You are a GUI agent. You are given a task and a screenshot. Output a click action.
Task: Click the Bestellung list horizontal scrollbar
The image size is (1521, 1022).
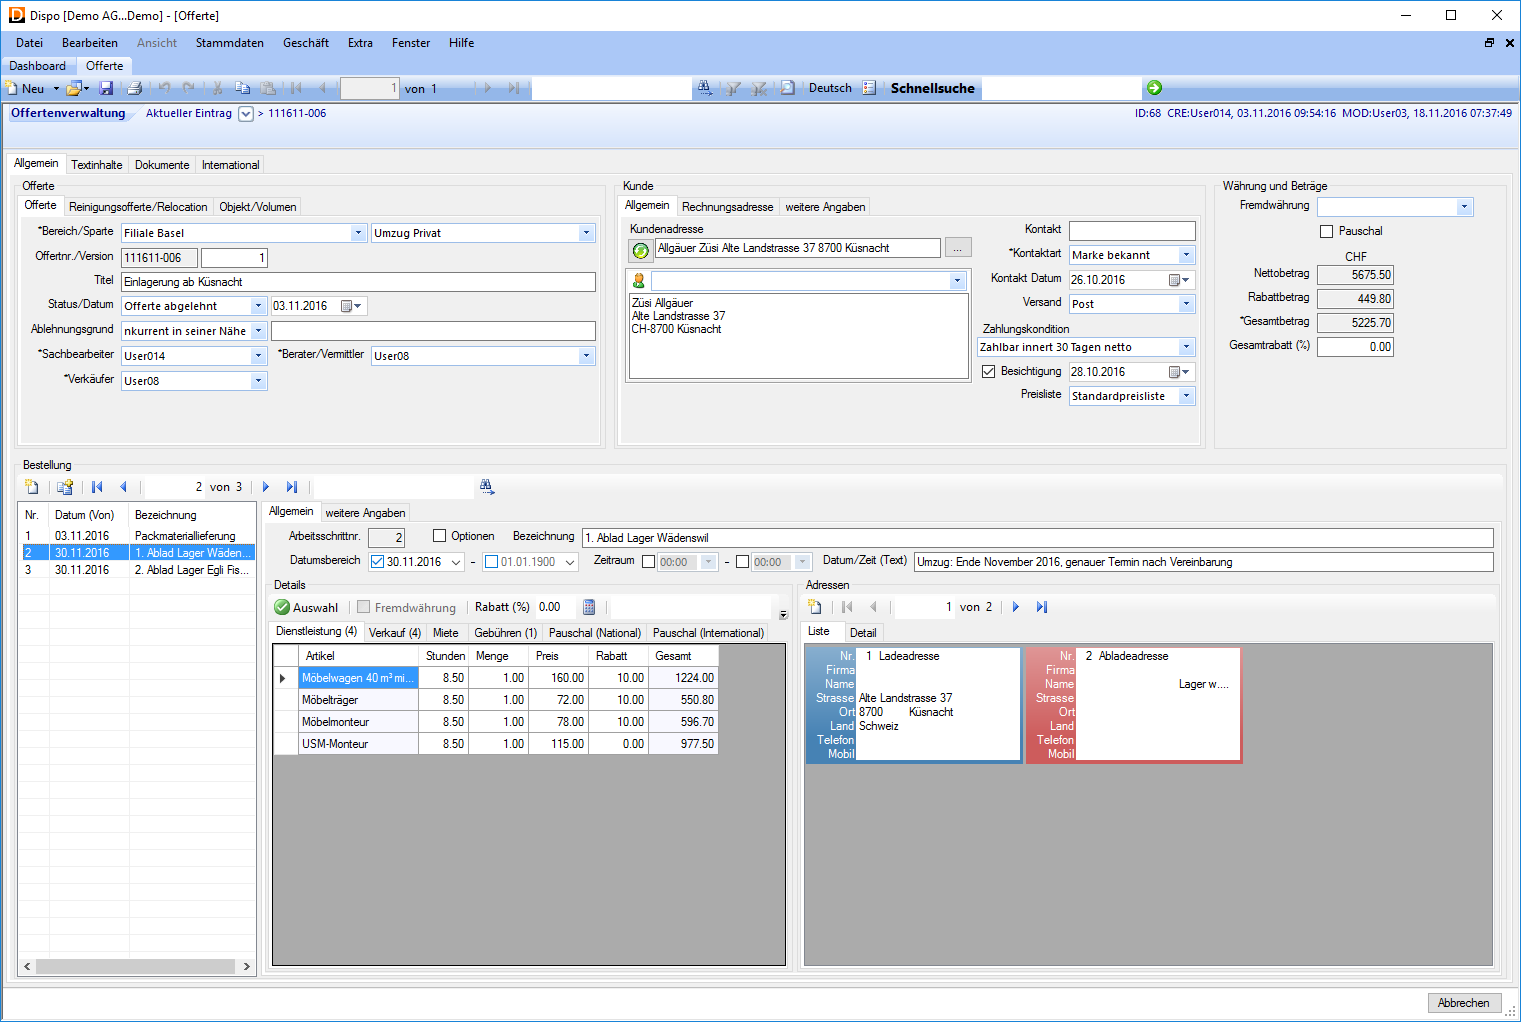tap(137, 967)
